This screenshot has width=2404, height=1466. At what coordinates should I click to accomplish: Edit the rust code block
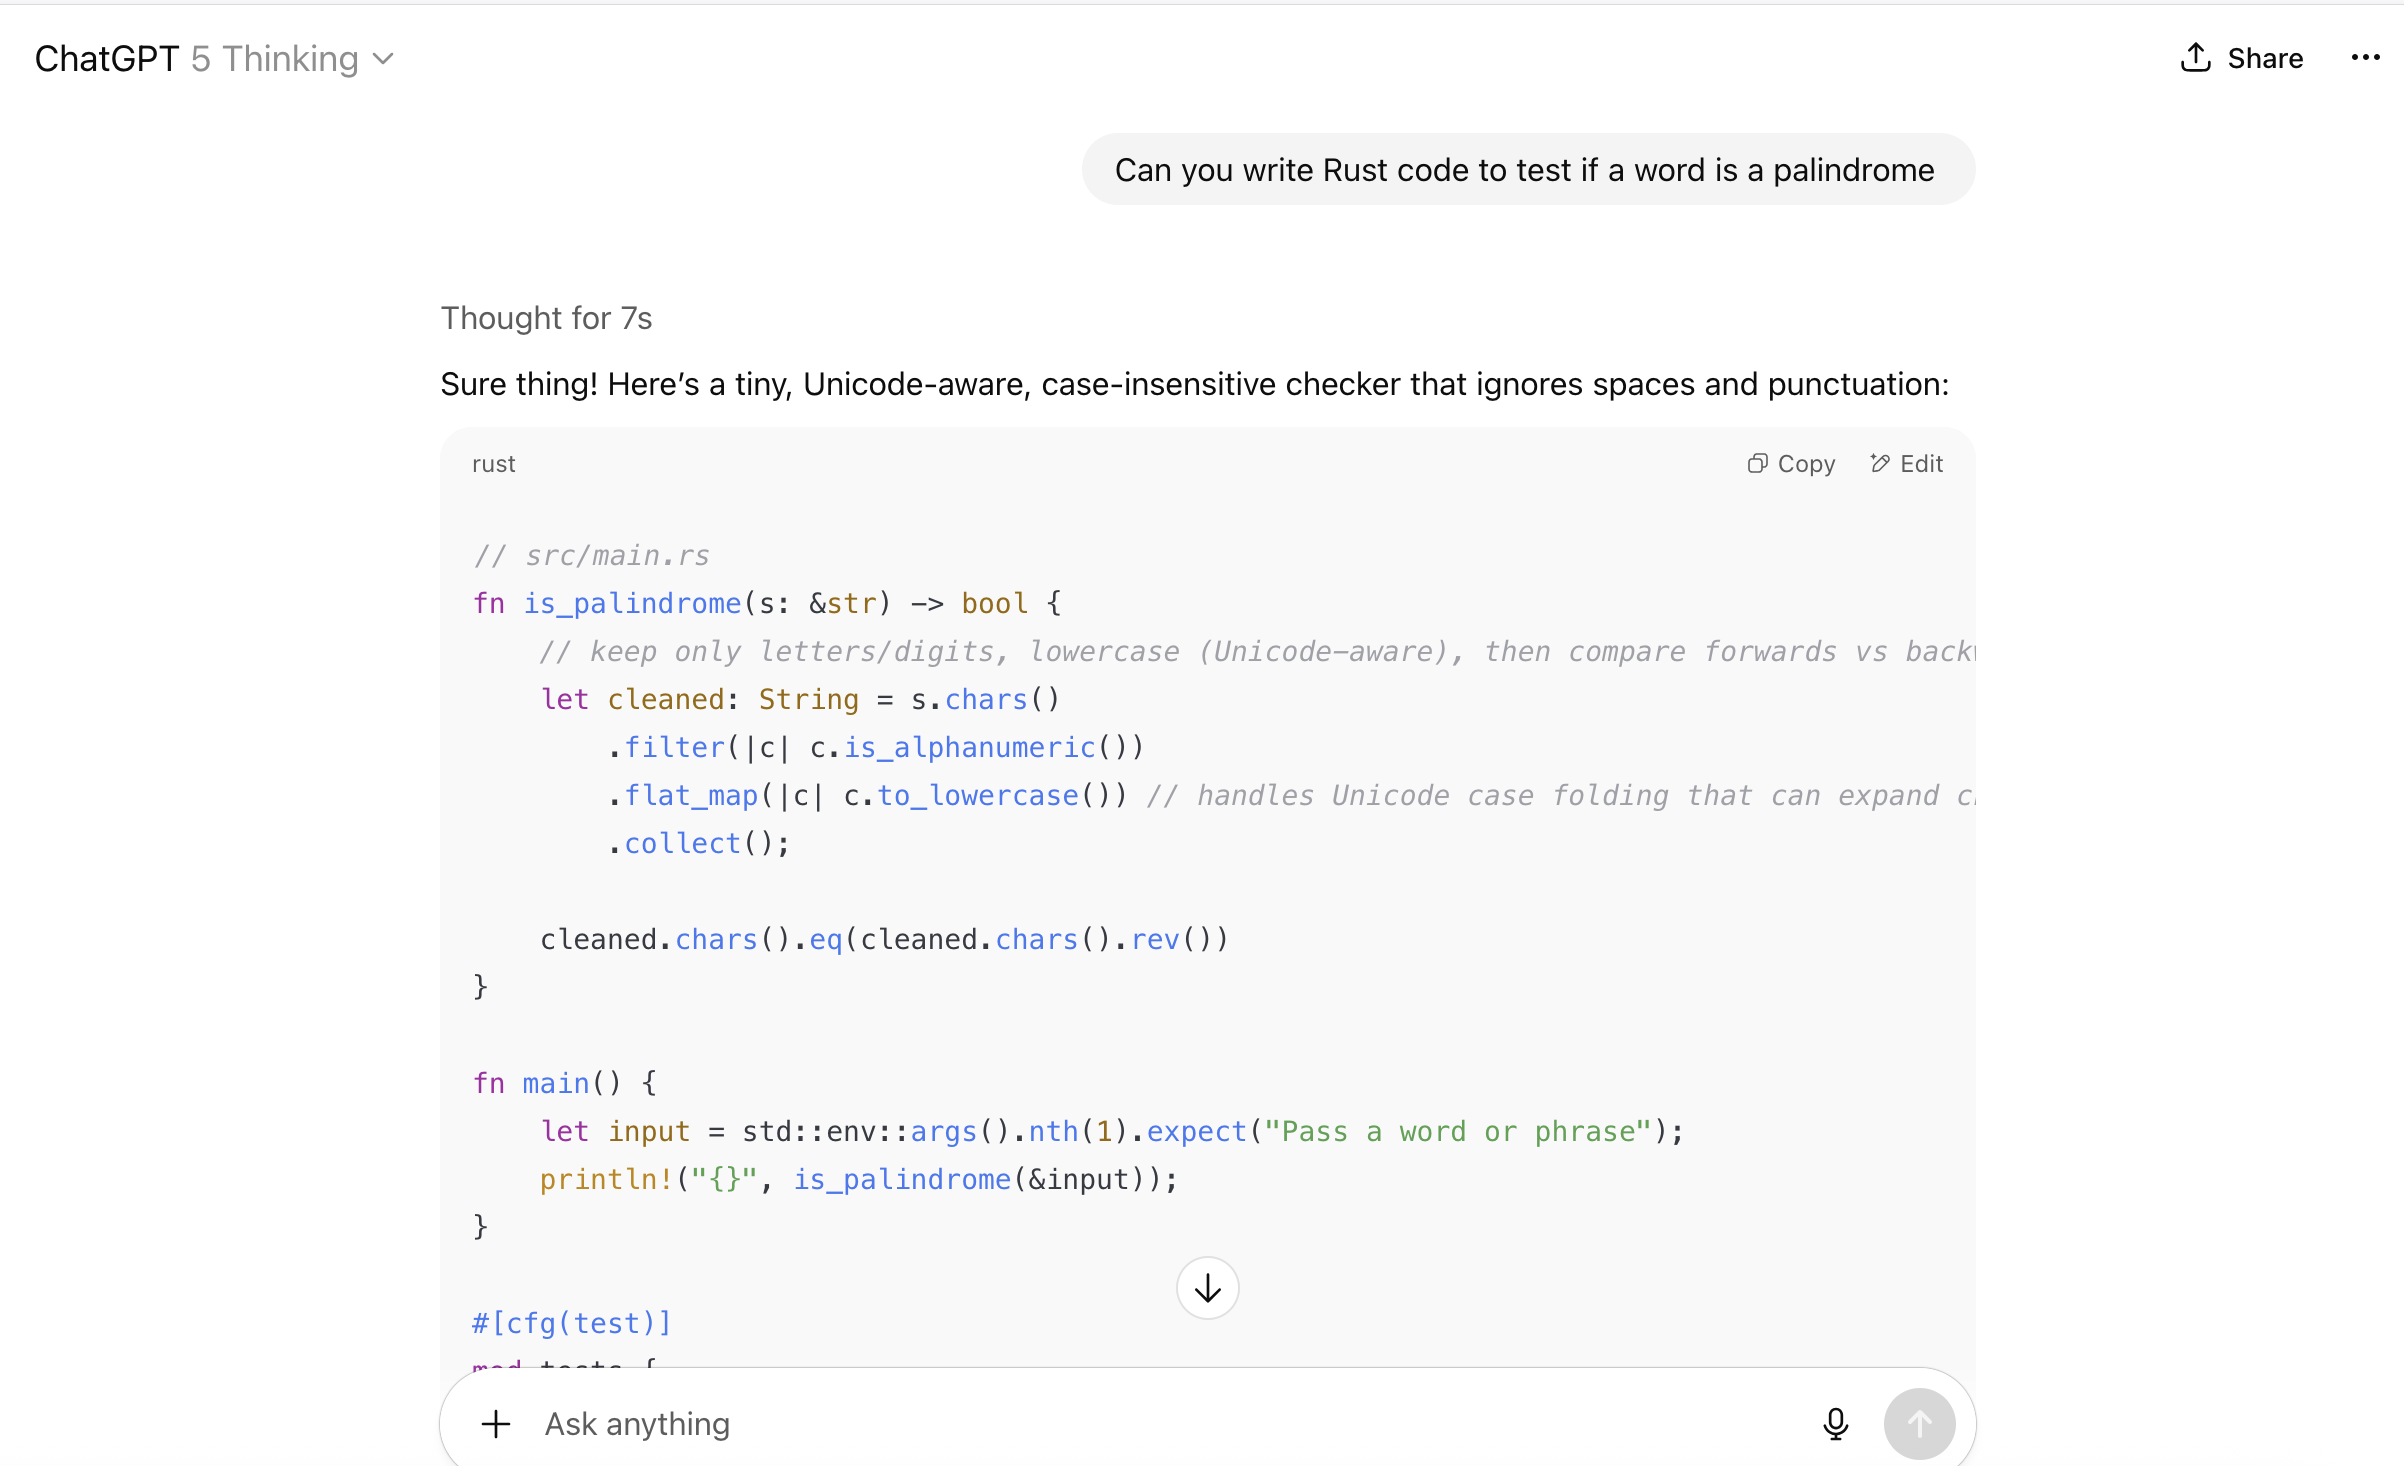[1906, 463]
